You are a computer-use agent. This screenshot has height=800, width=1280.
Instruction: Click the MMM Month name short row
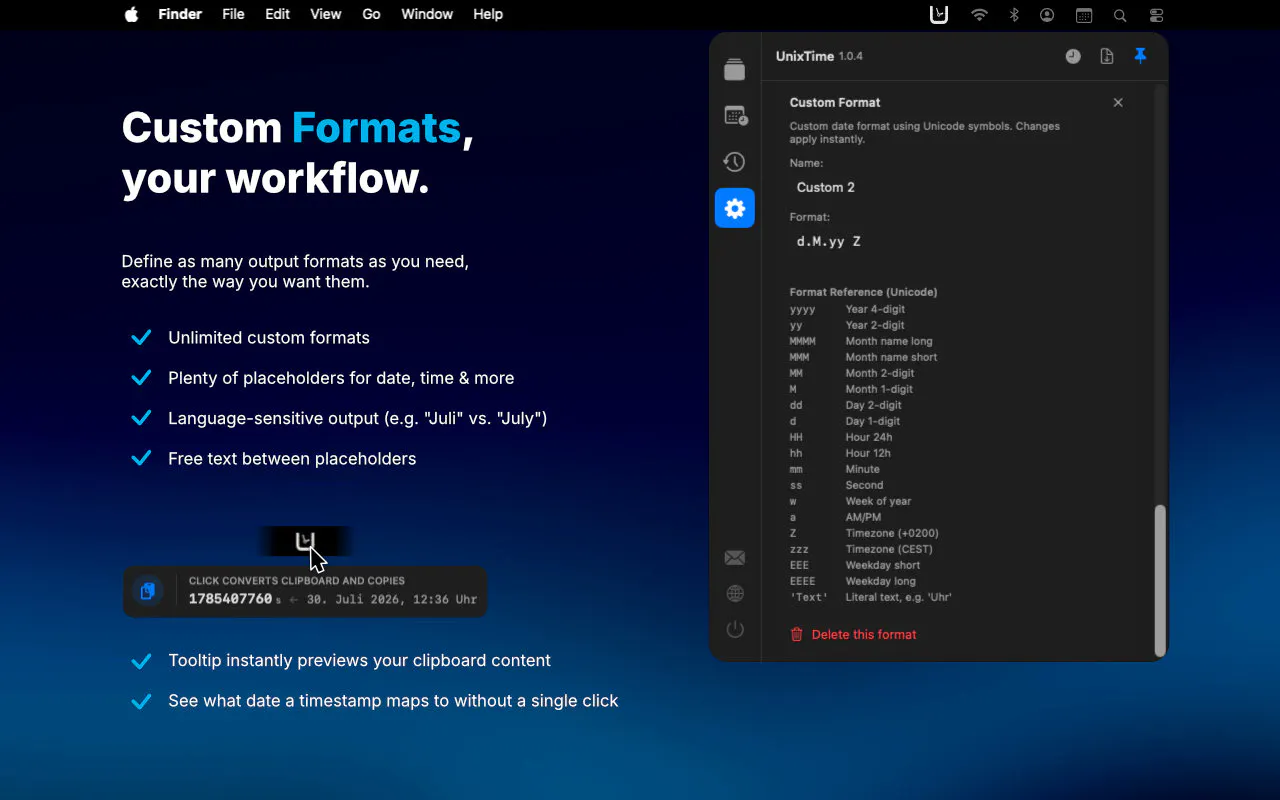click(863, 357)
